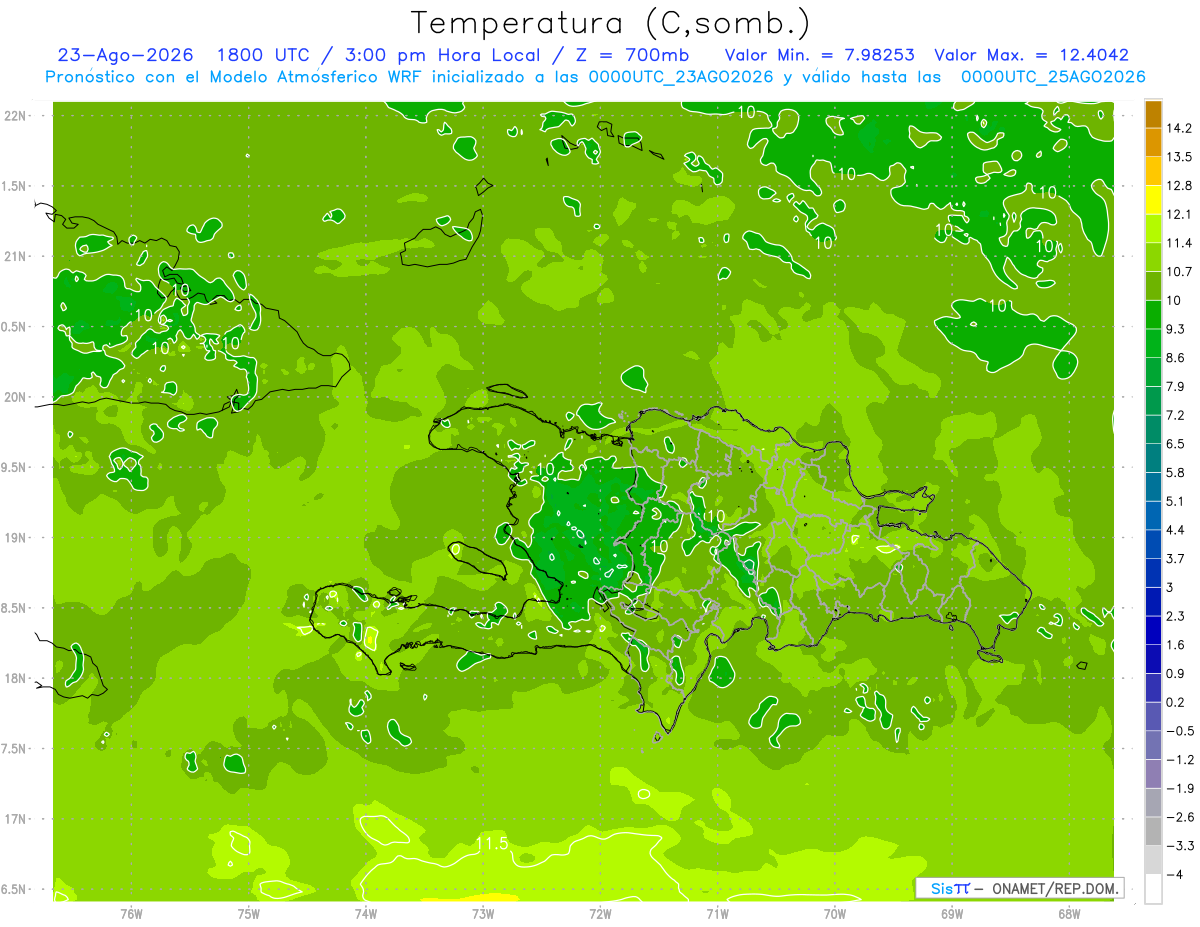1200x927 pixels.
Task: Click the "5.1" legend value
Action: (1175, 501)
